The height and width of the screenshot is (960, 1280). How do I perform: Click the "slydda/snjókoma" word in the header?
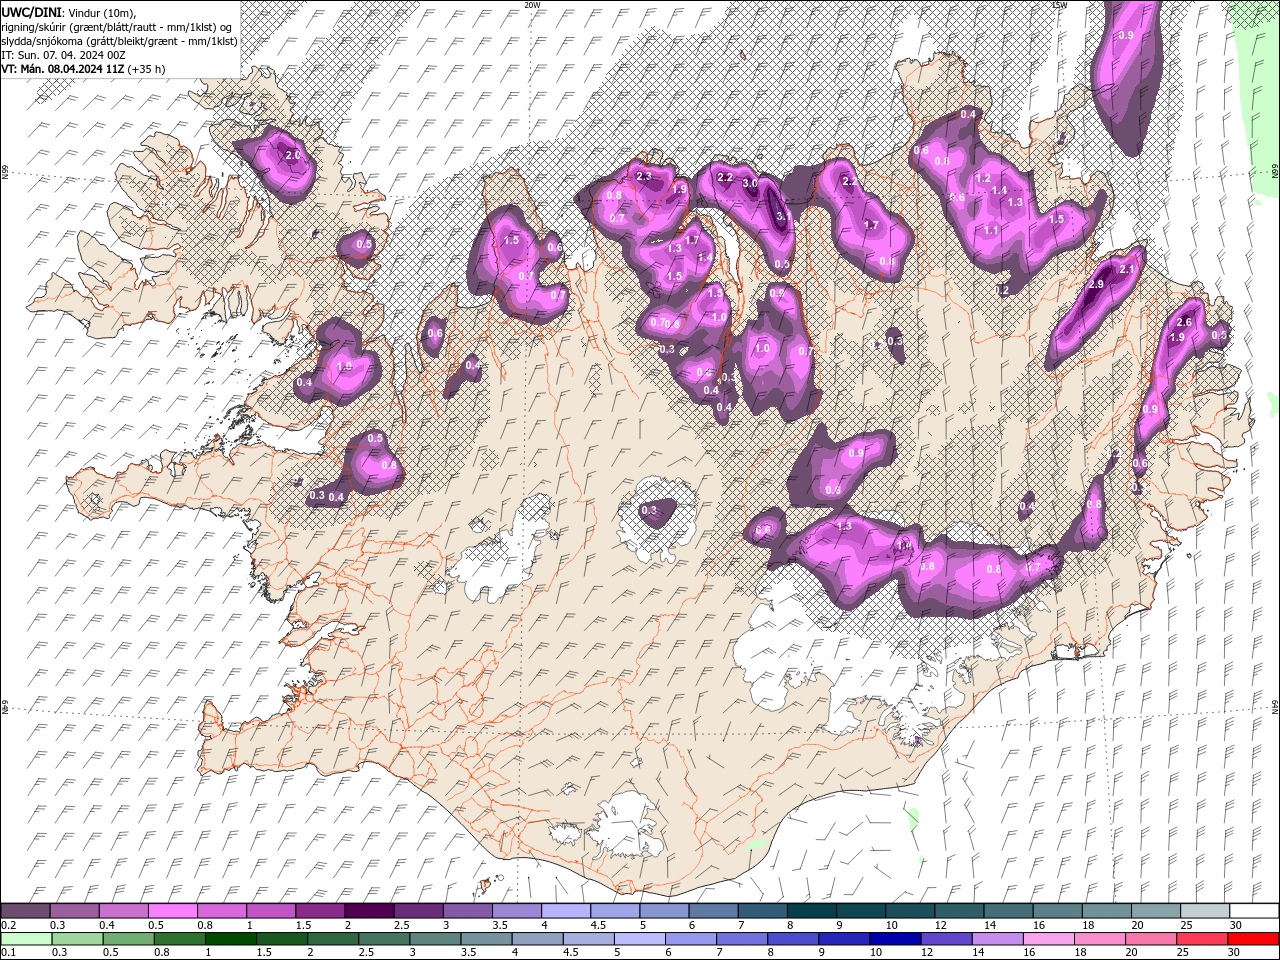41,41
